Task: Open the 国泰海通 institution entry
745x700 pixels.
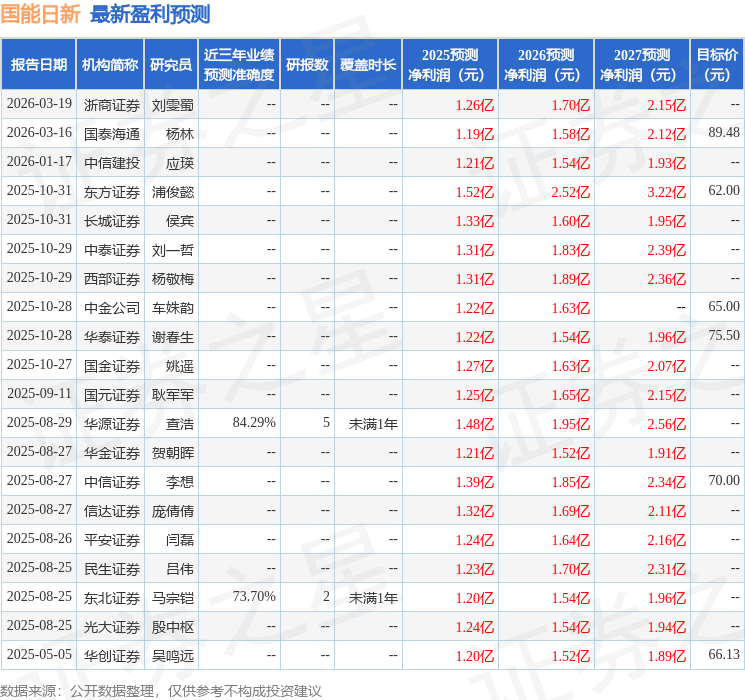Action: (x=111, y=134)
